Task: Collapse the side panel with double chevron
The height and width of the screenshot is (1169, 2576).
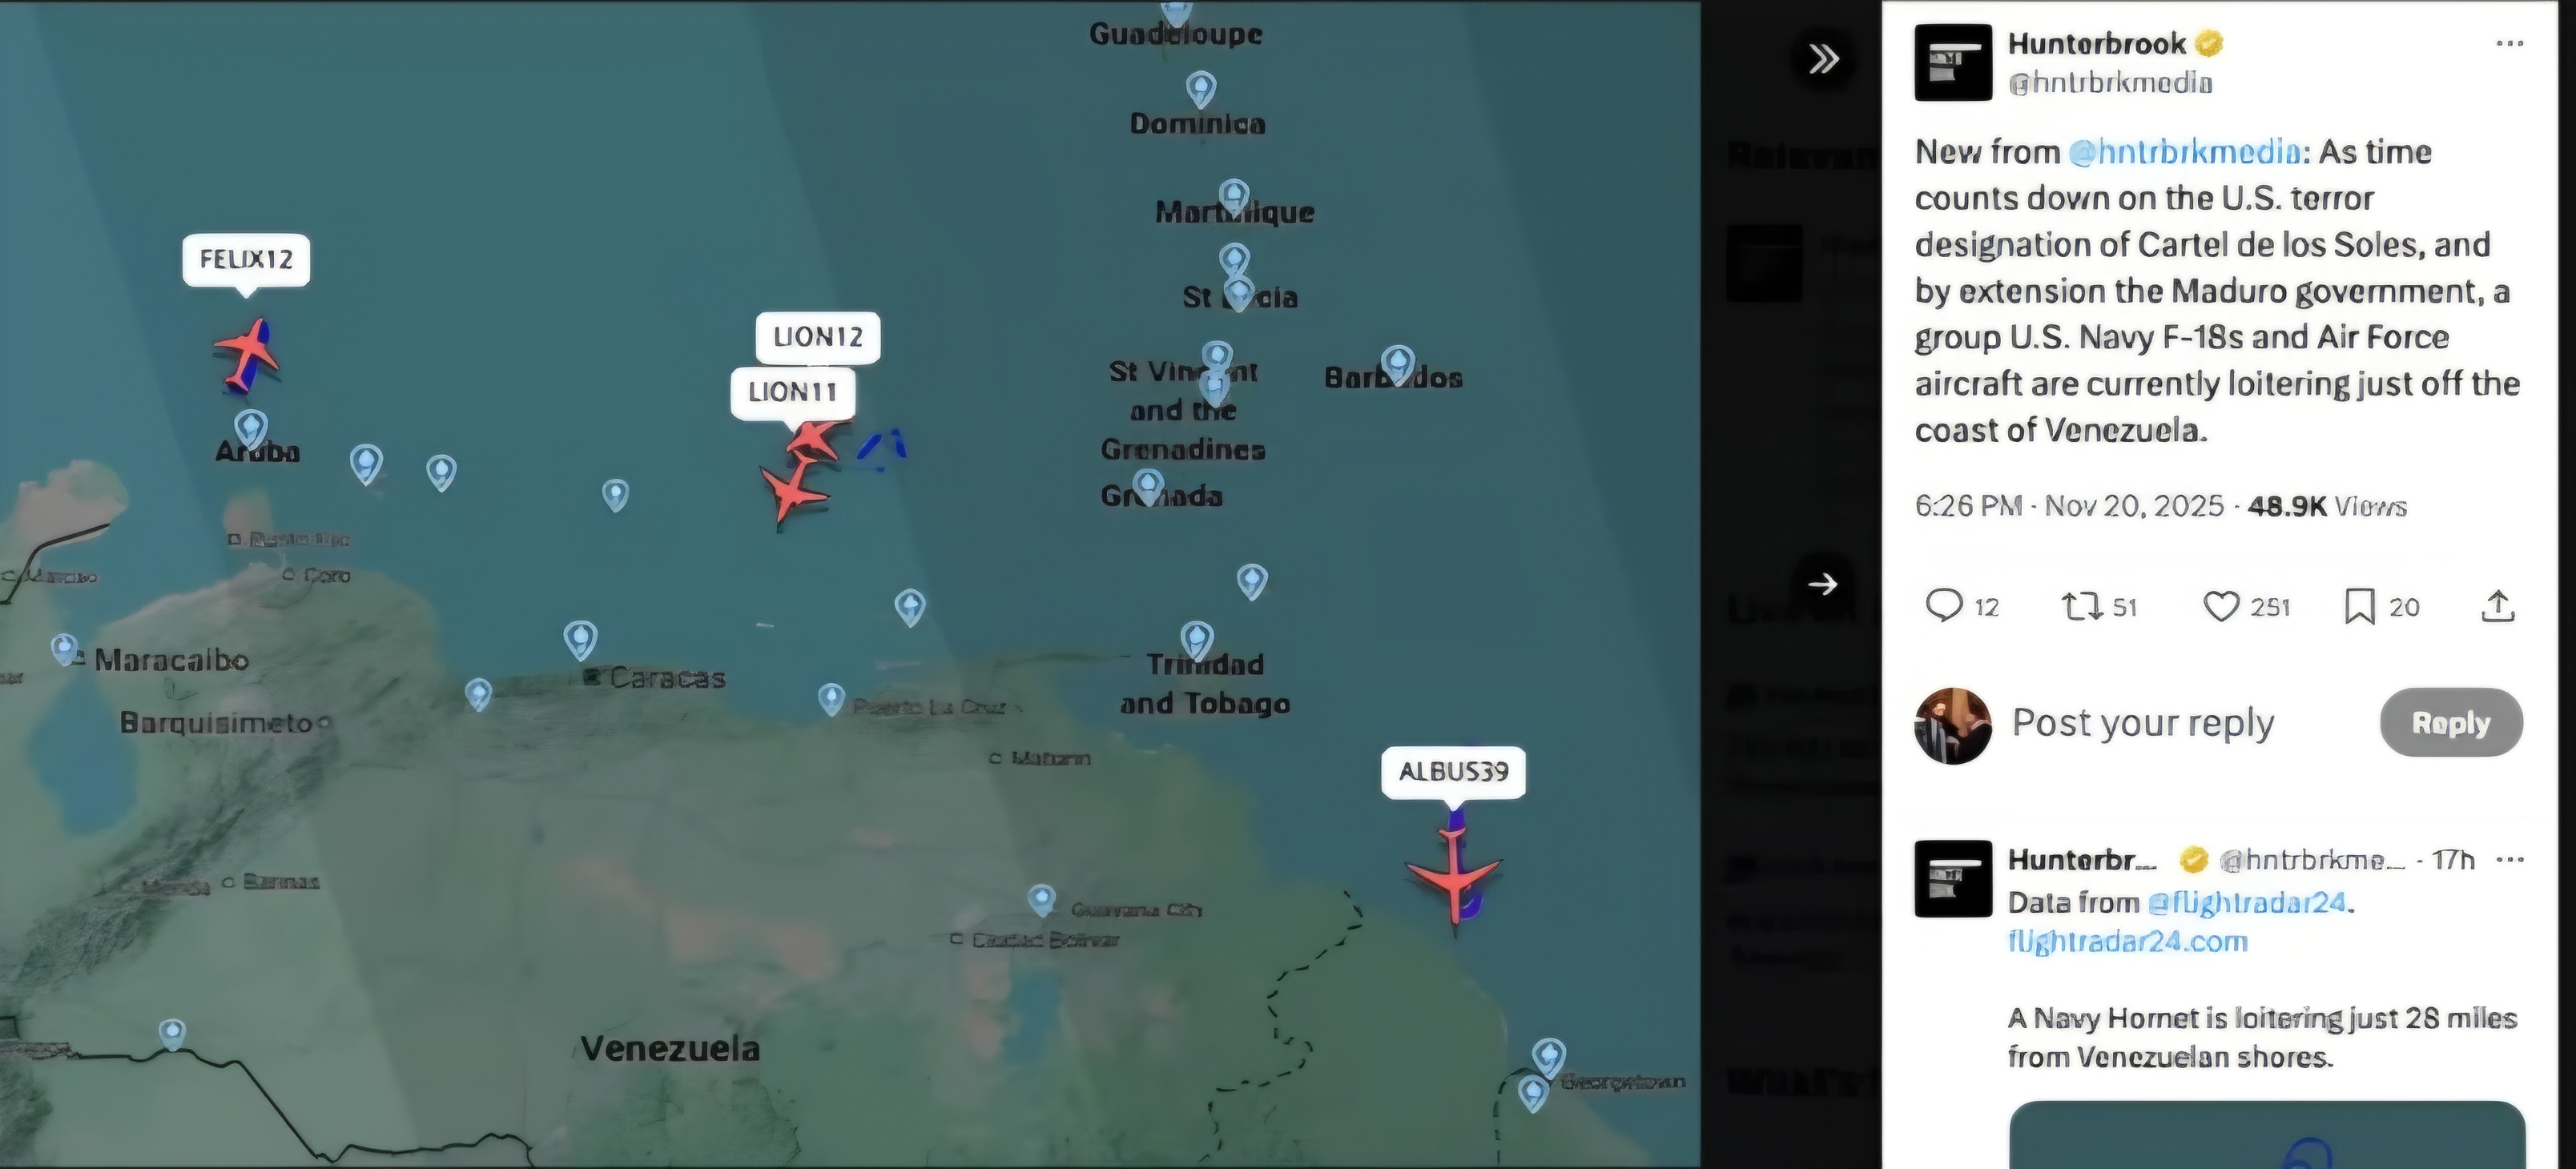Action: coord(1824,59)
